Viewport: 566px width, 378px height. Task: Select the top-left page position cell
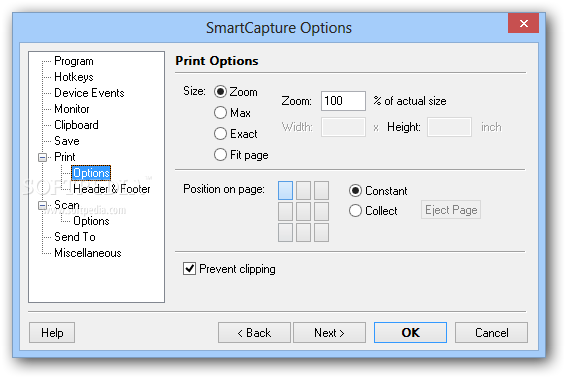tap(285, 190)
